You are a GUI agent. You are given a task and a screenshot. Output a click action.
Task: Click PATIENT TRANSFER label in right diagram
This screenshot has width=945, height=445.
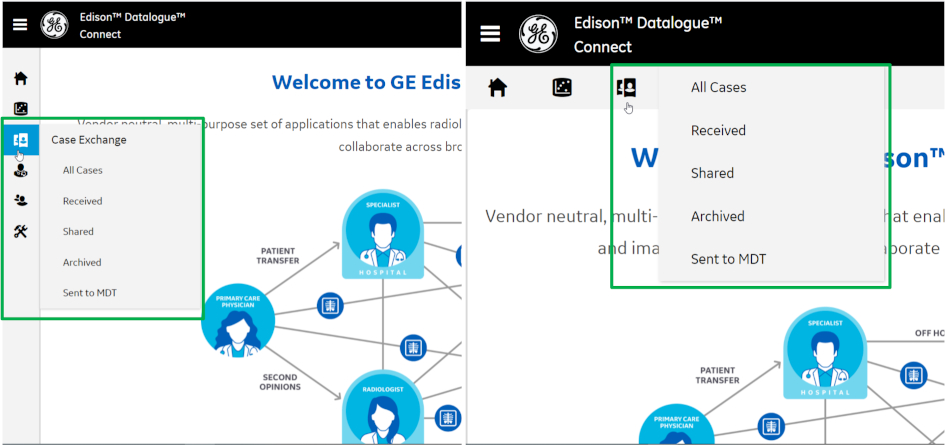point(717,375)
